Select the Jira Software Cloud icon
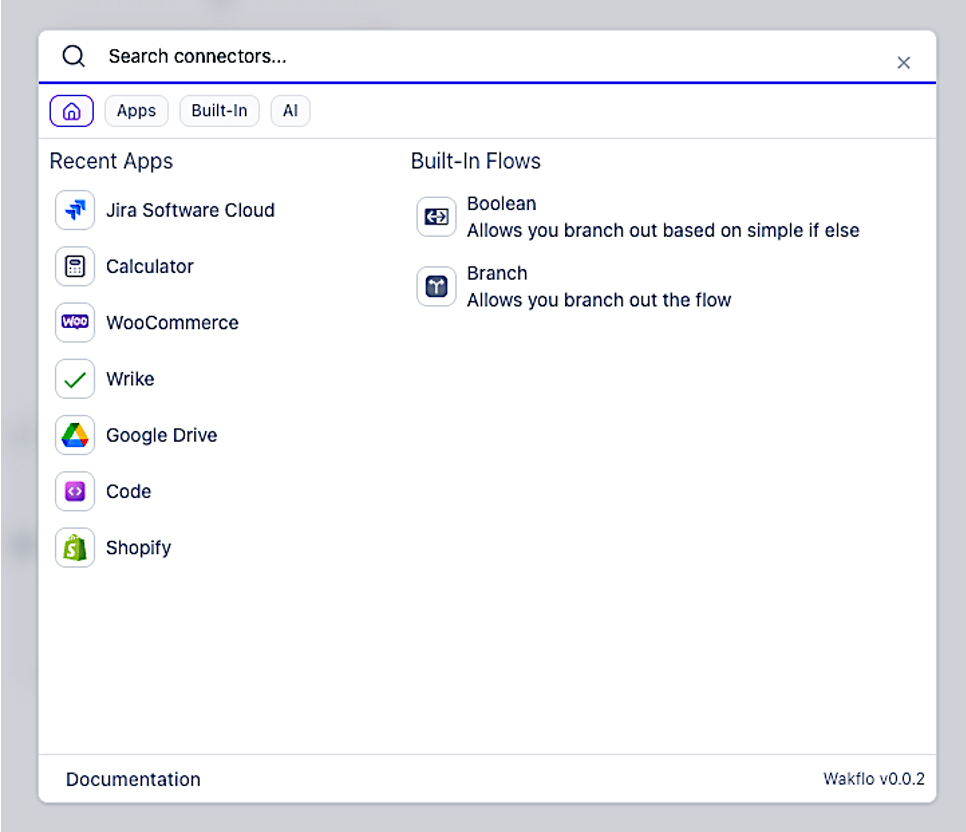 pyautogui.click(x=74, y=210)
